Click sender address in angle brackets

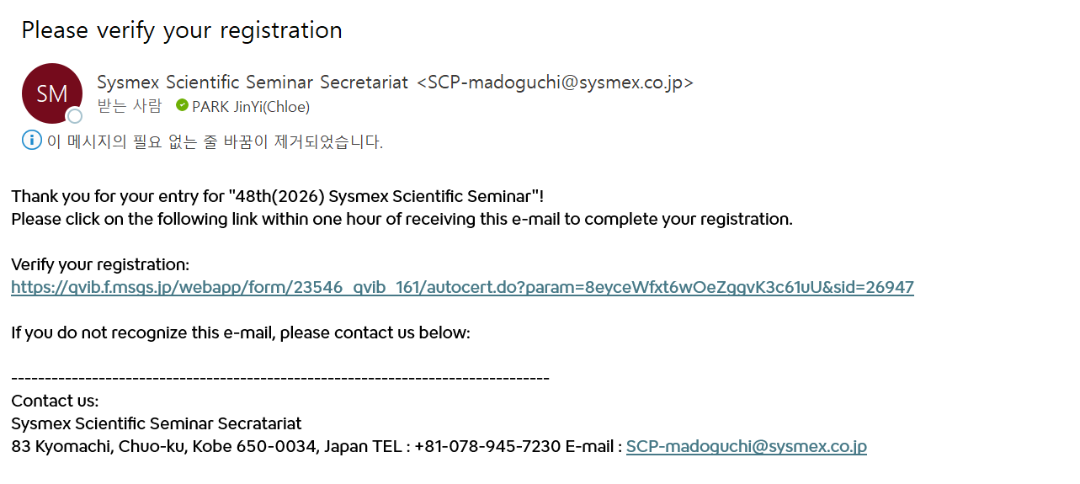click(x=554, y=82)
